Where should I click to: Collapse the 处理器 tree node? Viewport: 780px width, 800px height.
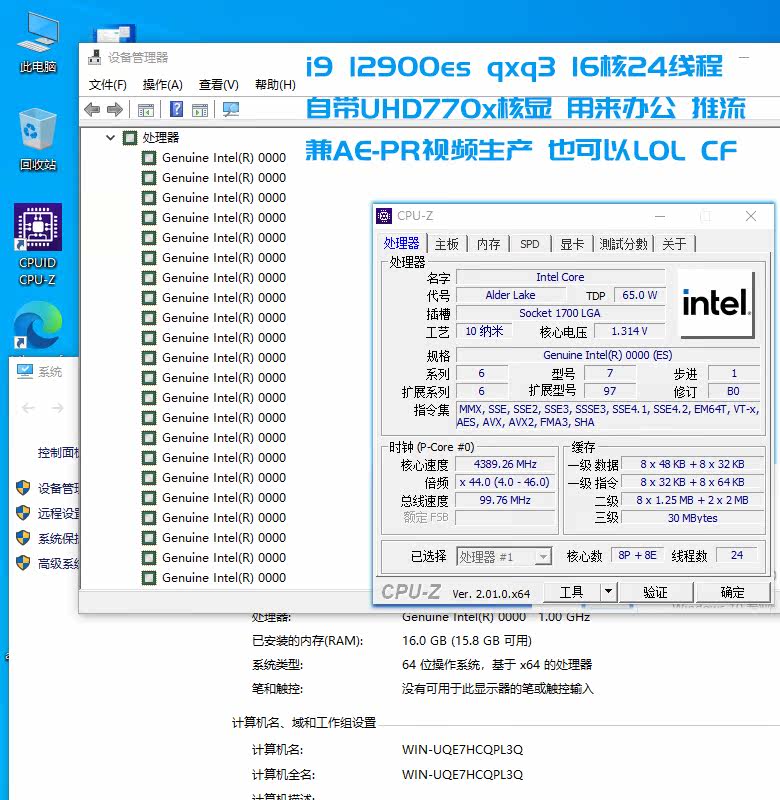coord(110,137)
